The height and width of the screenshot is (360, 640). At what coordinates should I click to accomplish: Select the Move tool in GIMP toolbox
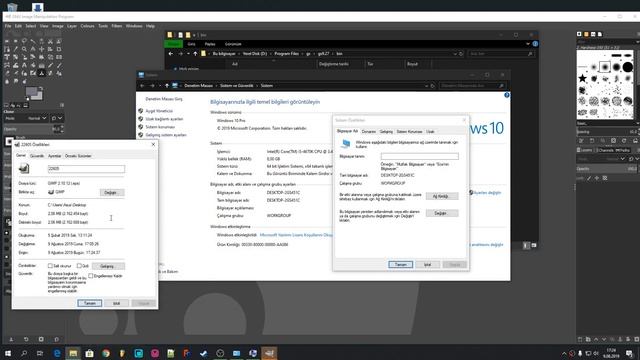(x=42, y=49)
